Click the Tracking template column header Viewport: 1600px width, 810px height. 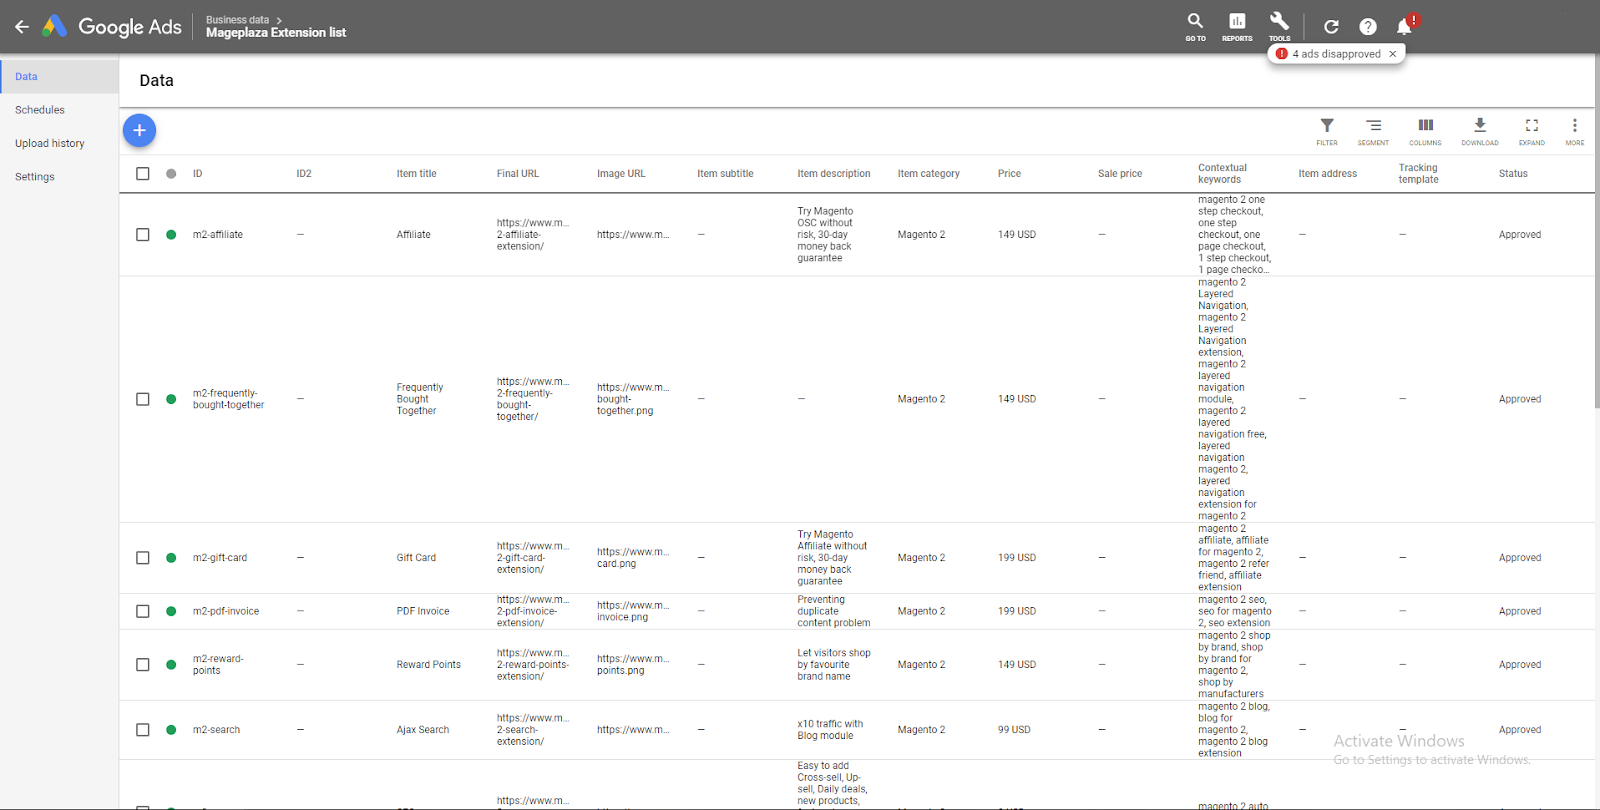tap(1418, 174)
